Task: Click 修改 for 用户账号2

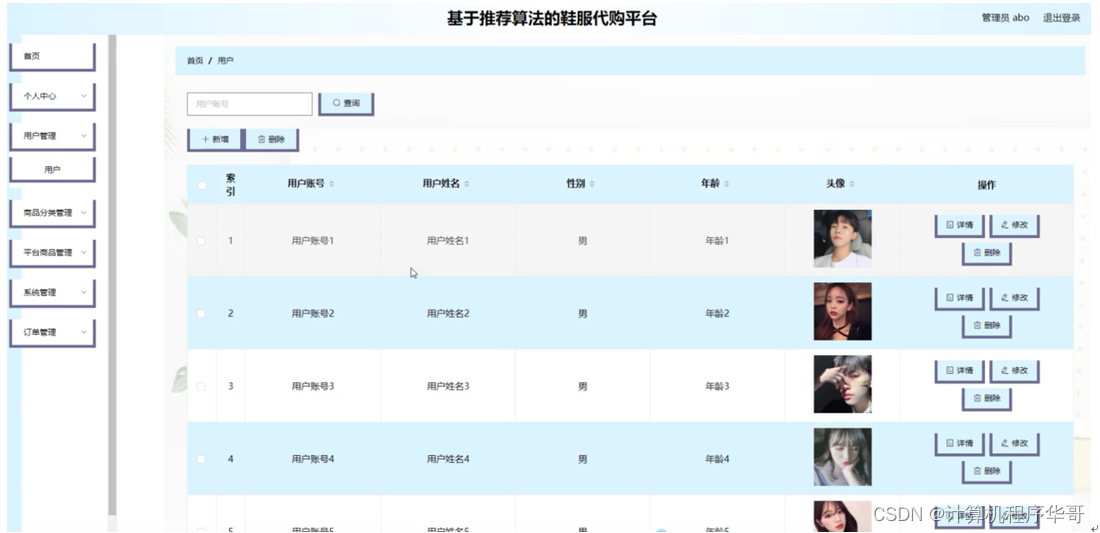Action: tap(1014, 298)
